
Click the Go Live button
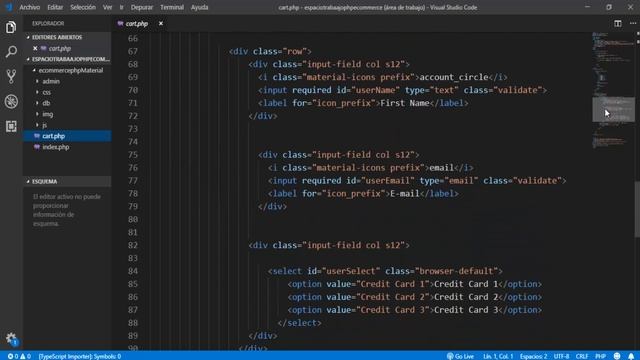(x=460, y=356)
